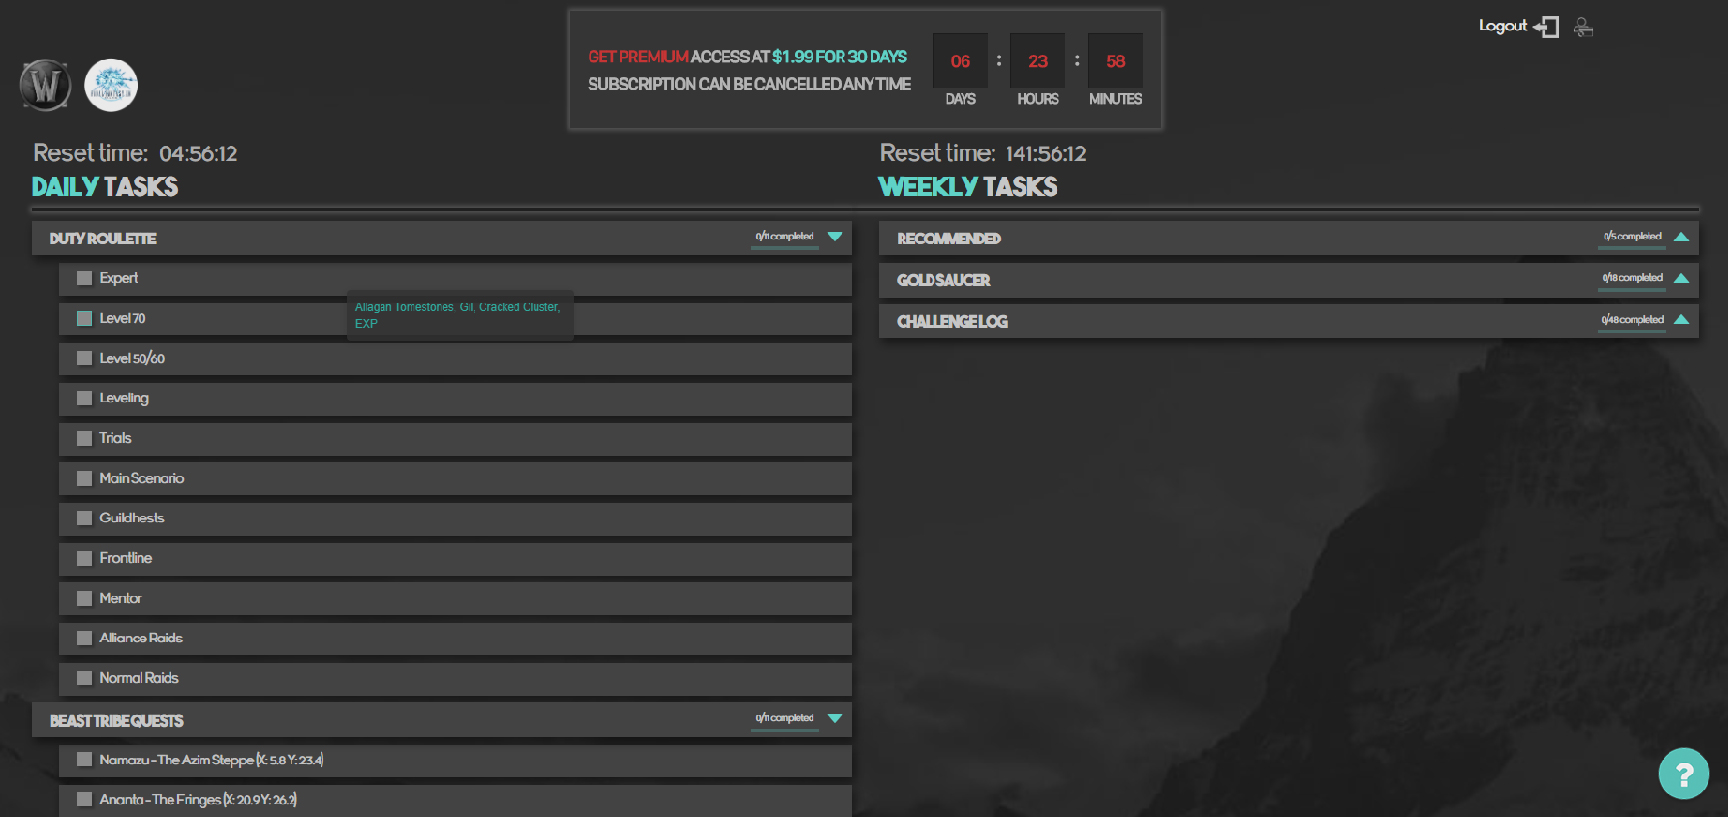Check the Namazu Azim Steppe quest box

click(85, 760)
